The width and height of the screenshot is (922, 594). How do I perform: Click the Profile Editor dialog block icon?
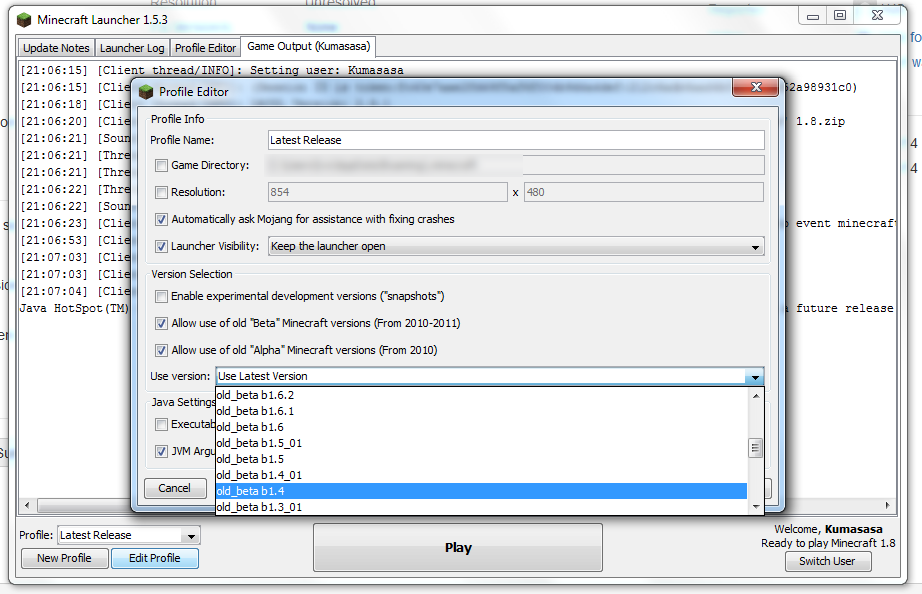[146, 92]
